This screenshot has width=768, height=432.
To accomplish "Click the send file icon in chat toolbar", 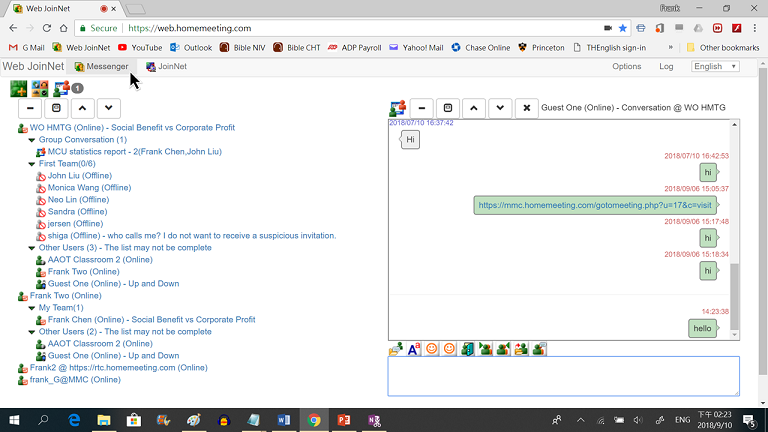I will (x=396, y=349).
